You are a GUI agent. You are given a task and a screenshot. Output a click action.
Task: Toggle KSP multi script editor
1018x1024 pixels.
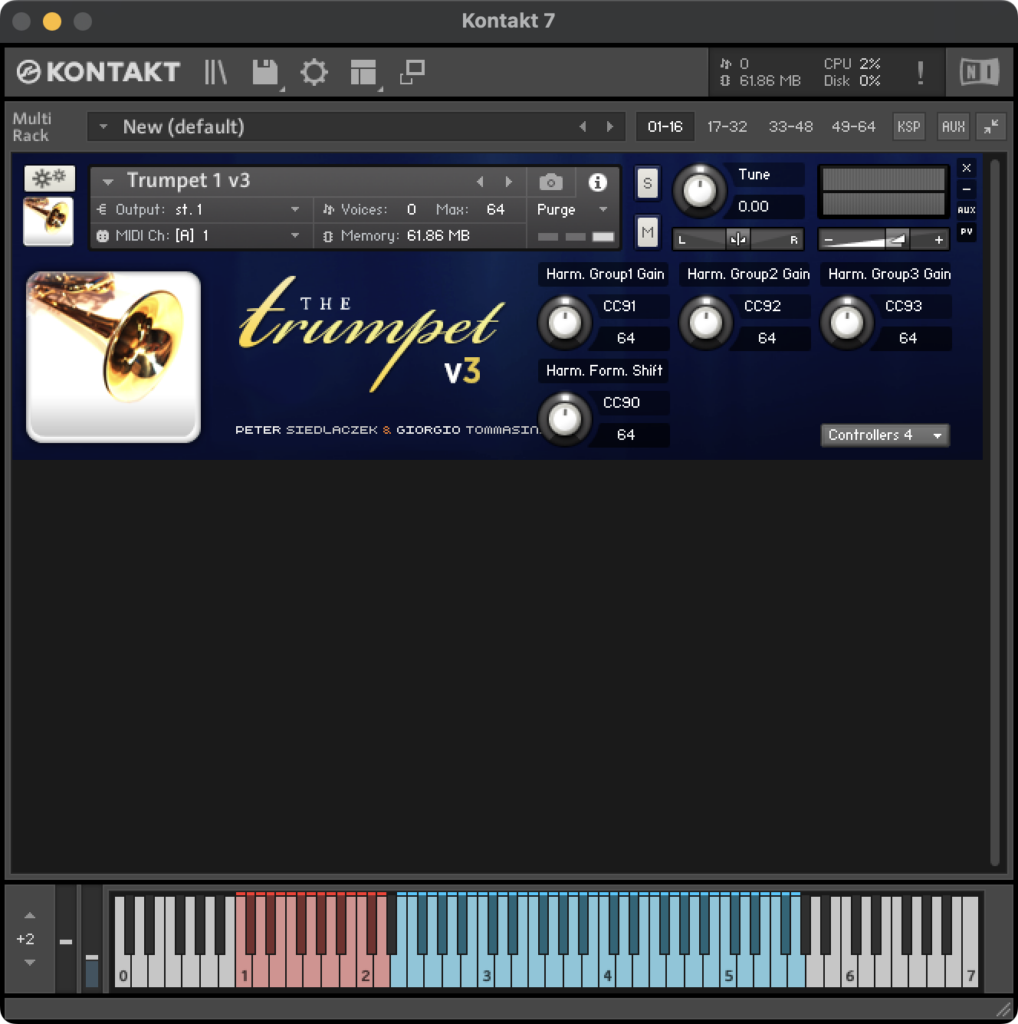tap(908, 127)
